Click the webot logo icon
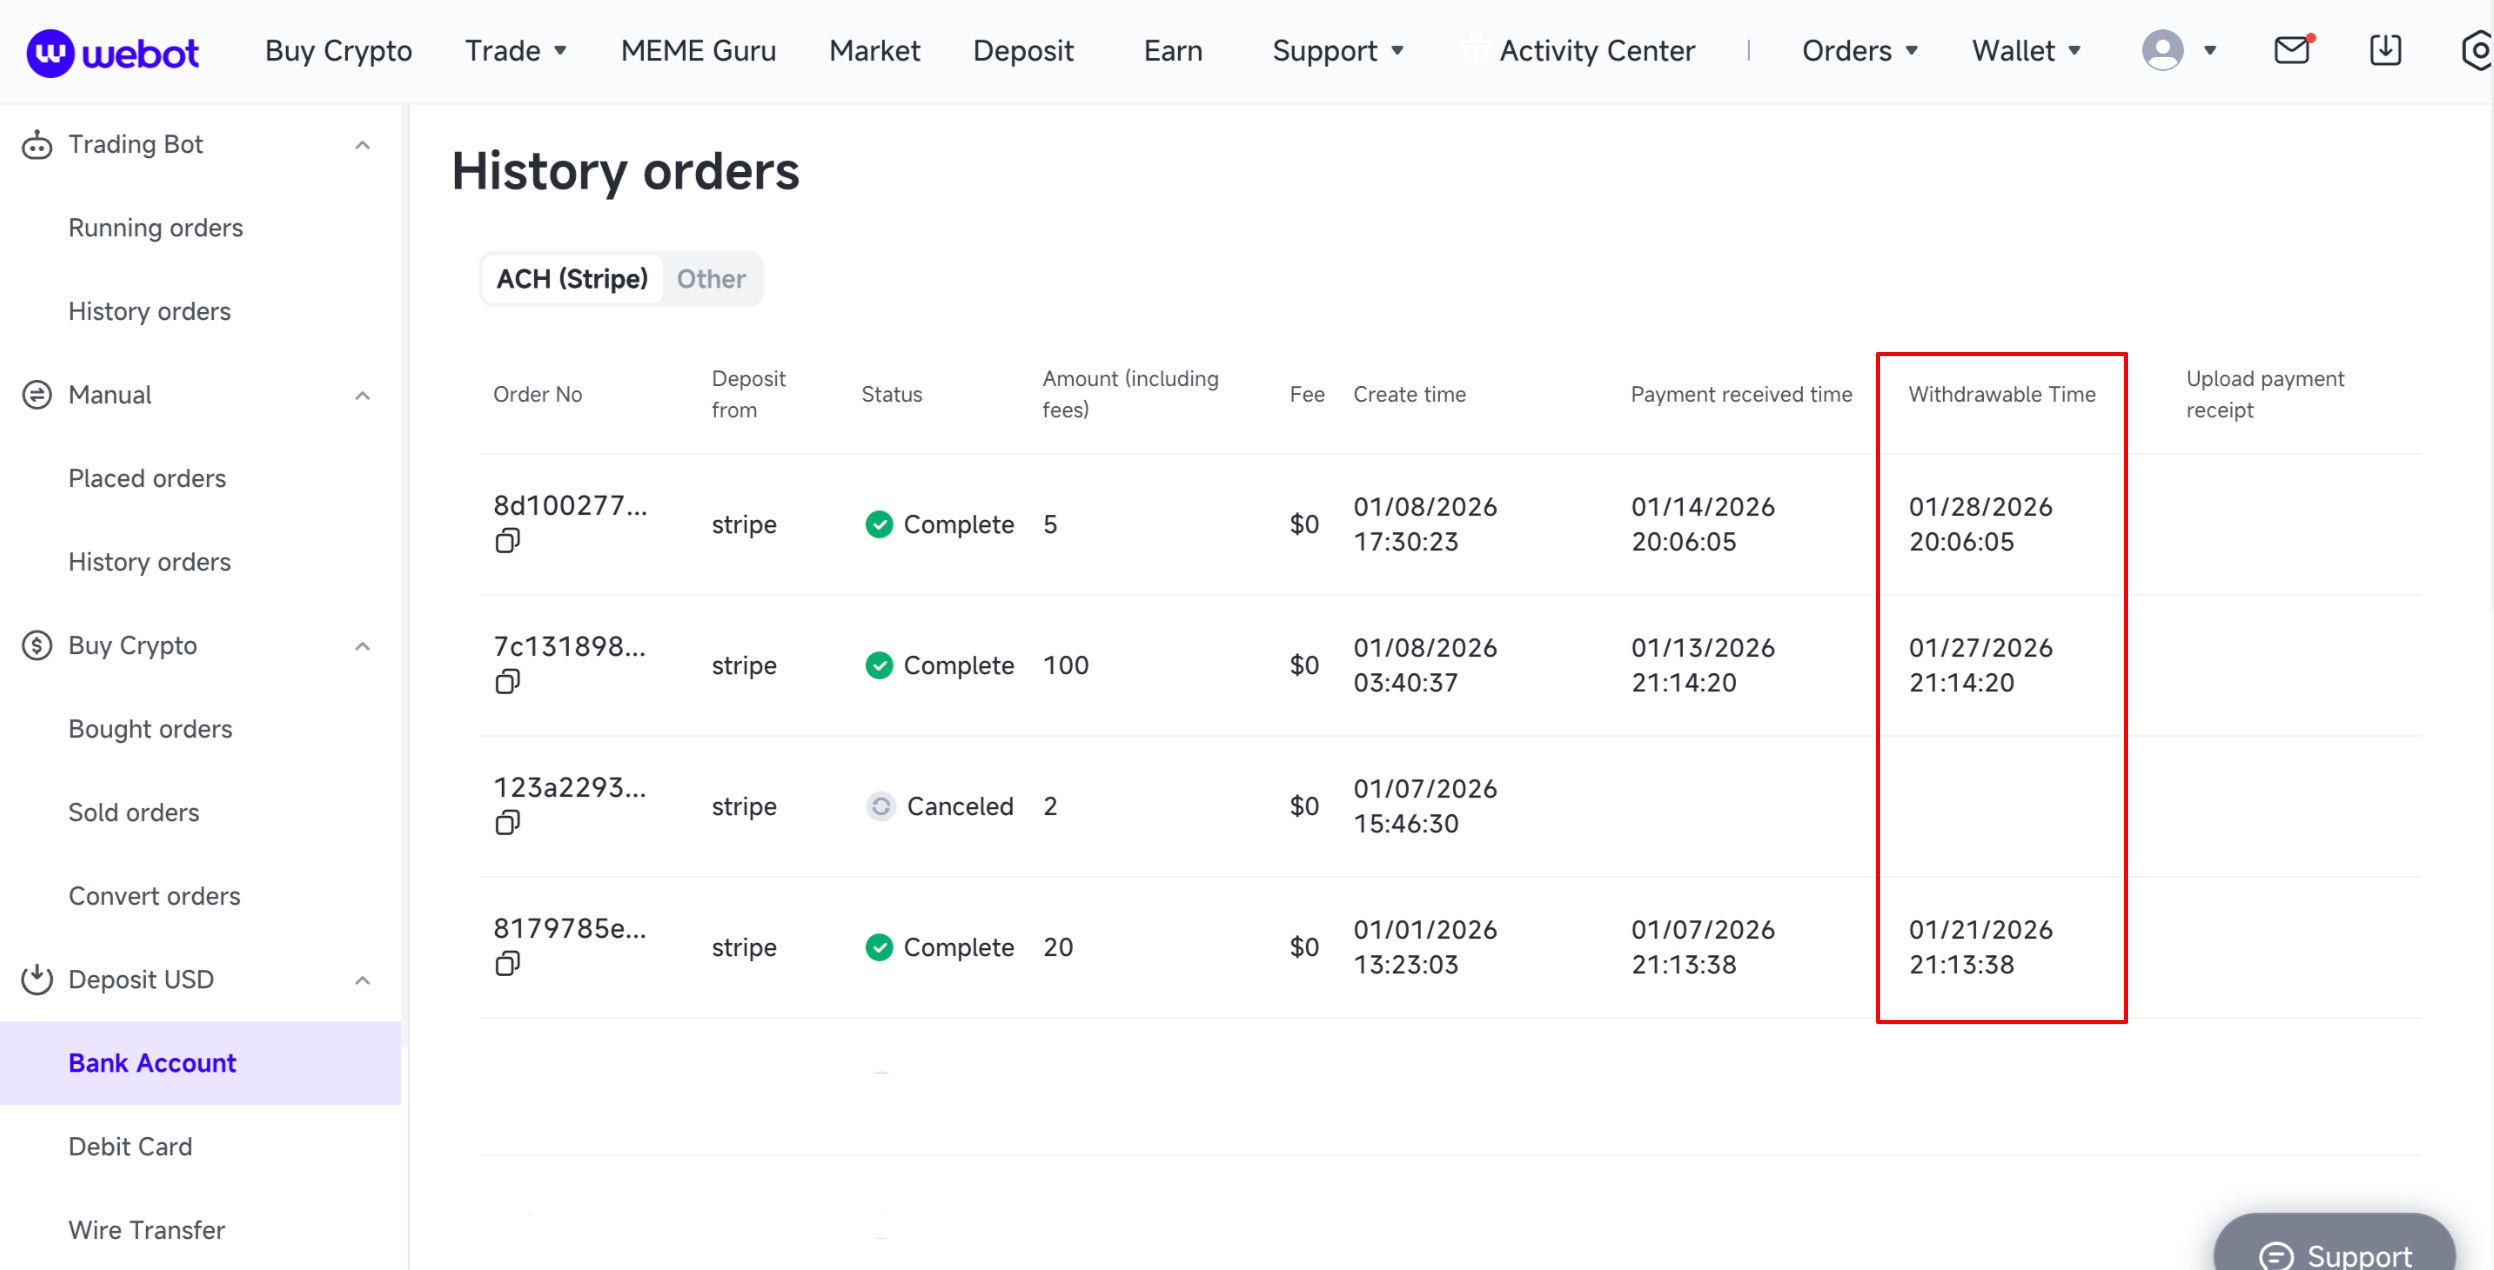The width and height of the screenshot is (2494, 1270). pos(50,52)
